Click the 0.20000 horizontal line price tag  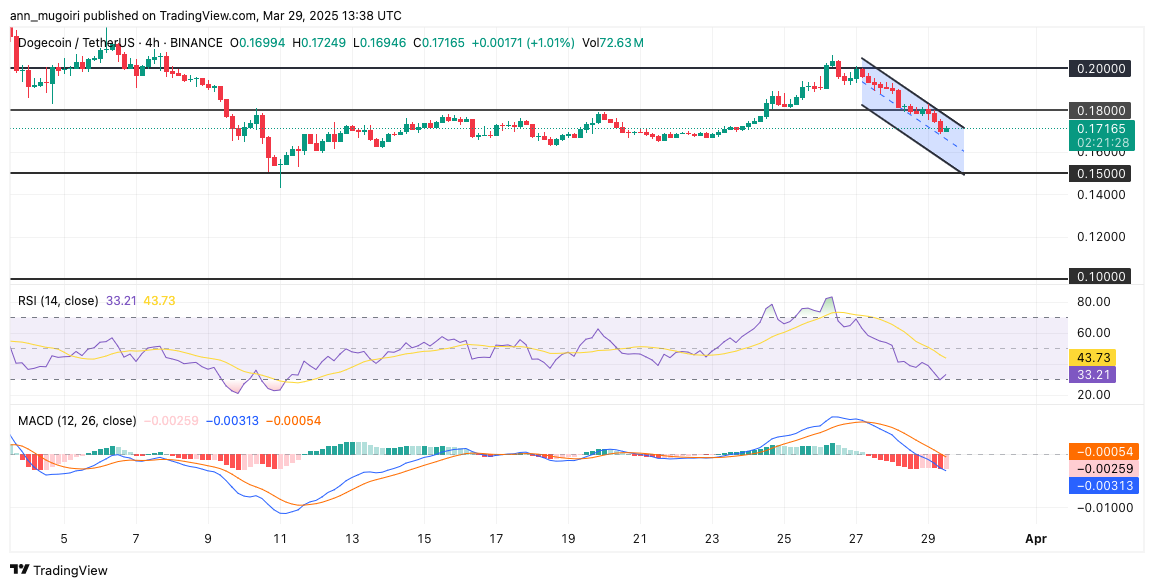click(1100, 69)
